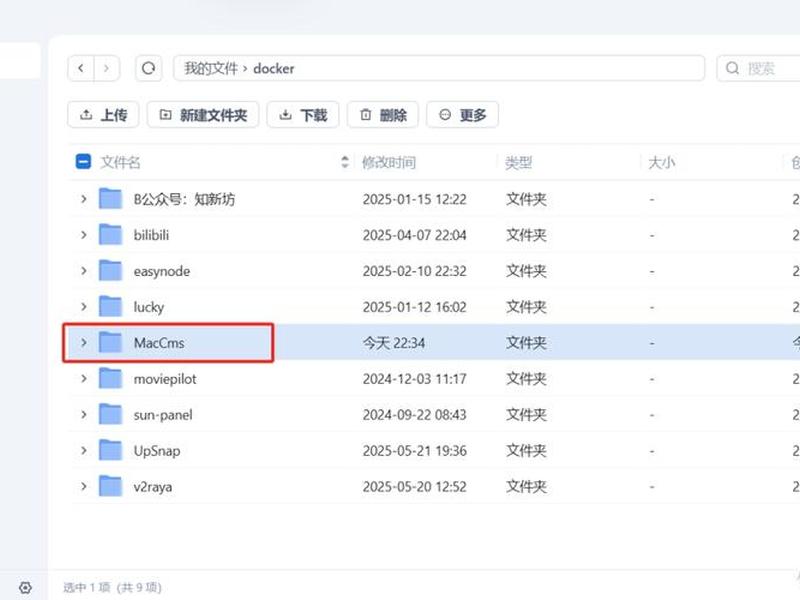
Task: Open settings gear in bottom-left corner
Action: [x=25, y=587]
